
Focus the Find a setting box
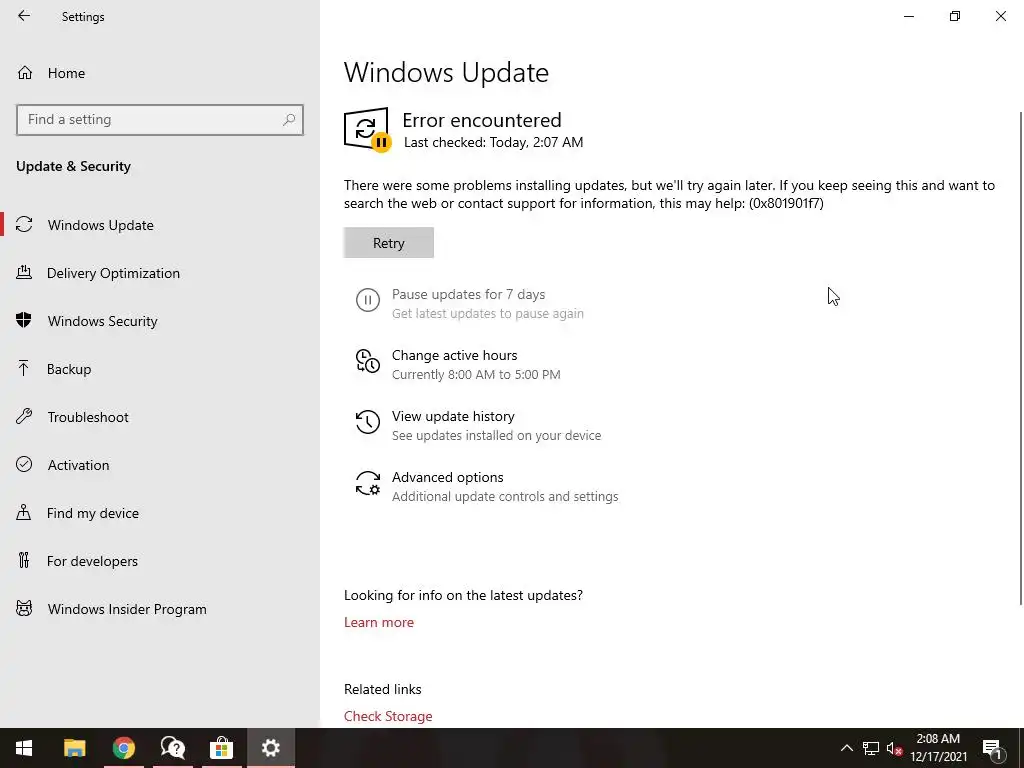click(160, 120)
